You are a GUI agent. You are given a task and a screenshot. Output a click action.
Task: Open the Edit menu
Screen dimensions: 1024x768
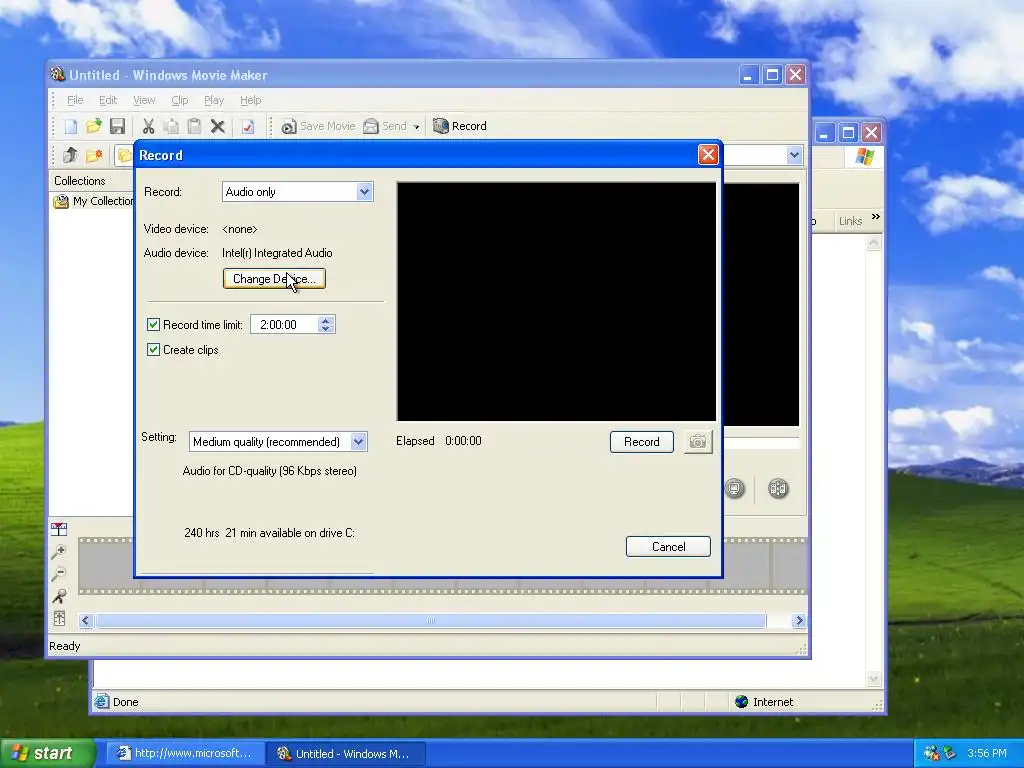coord(108,101)
